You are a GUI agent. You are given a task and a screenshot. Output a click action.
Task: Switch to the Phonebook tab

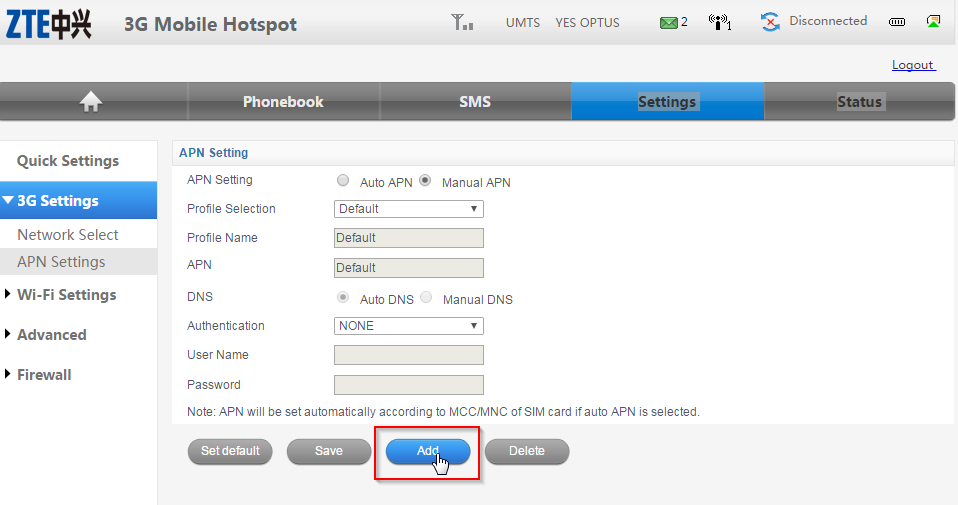pyautogui.click(x=283, y=102)
